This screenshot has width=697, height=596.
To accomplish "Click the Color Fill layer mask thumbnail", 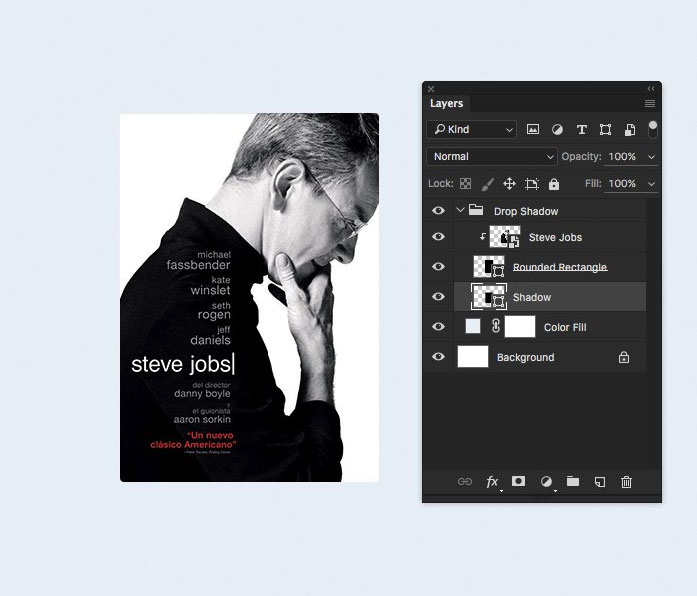I will [520, 327].
